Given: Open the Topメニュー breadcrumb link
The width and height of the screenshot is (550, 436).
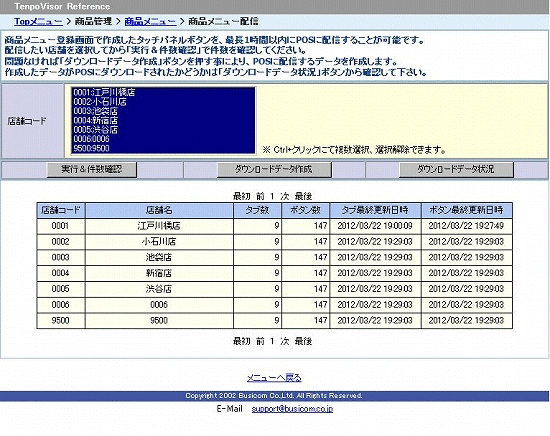Looking at the screenshot, I should [39, 21].
